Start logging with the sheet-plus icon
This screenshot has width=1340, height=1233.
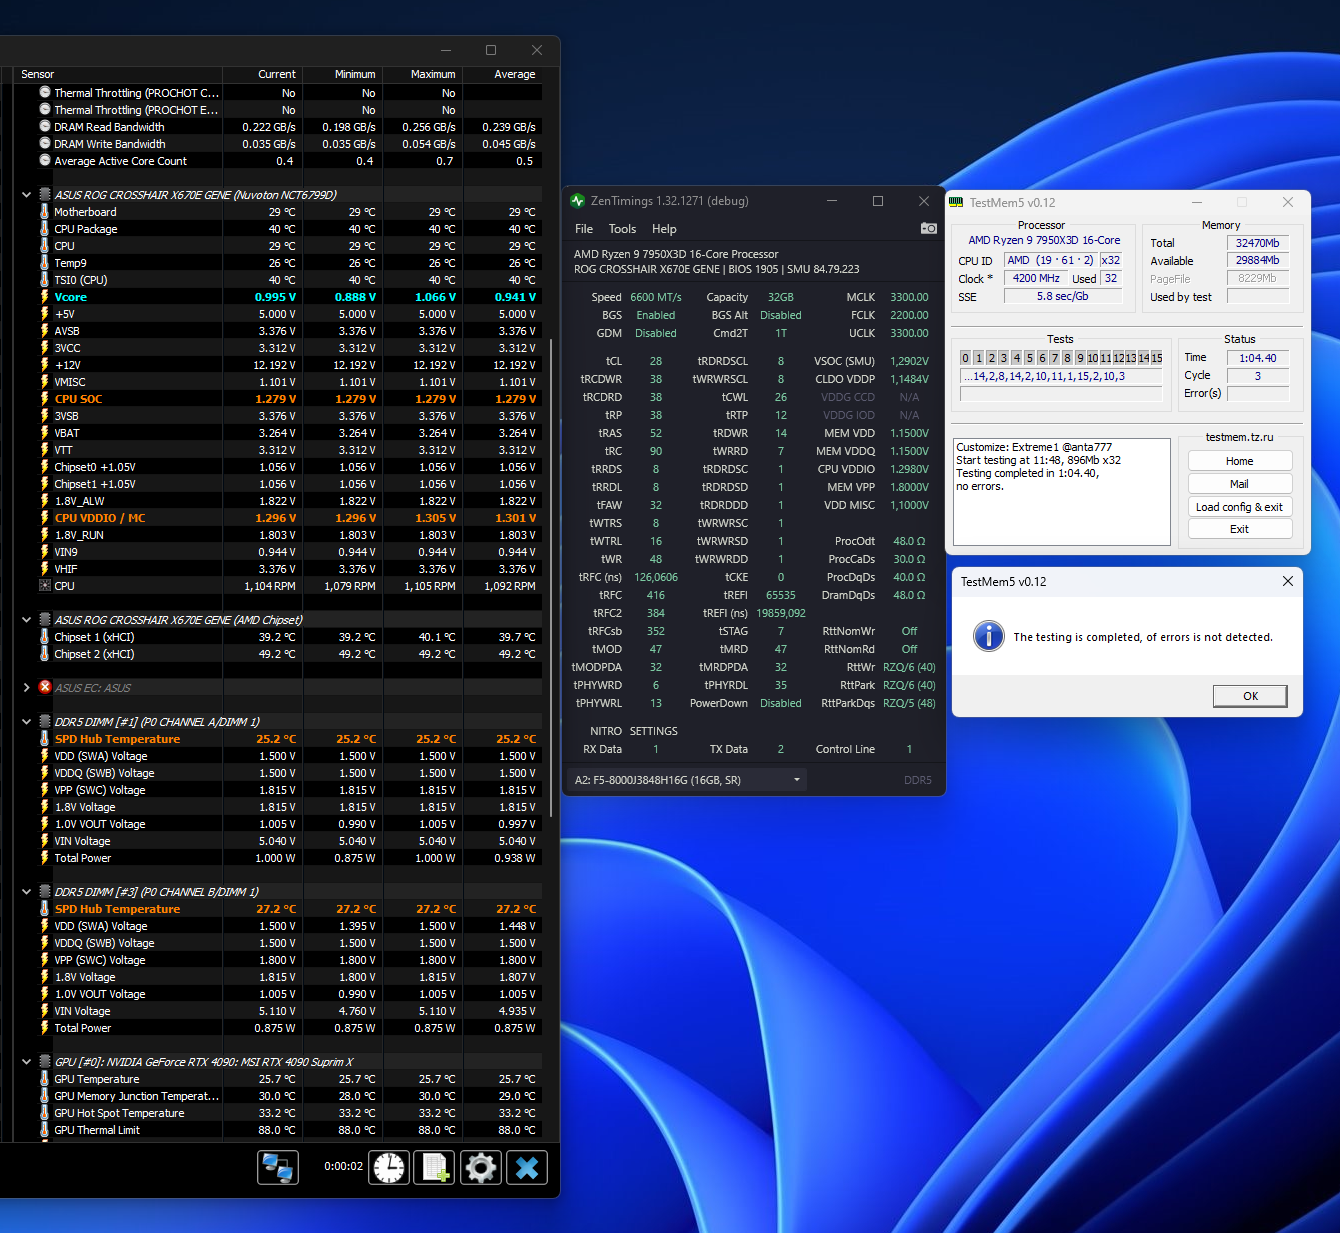click(435, 1167)
